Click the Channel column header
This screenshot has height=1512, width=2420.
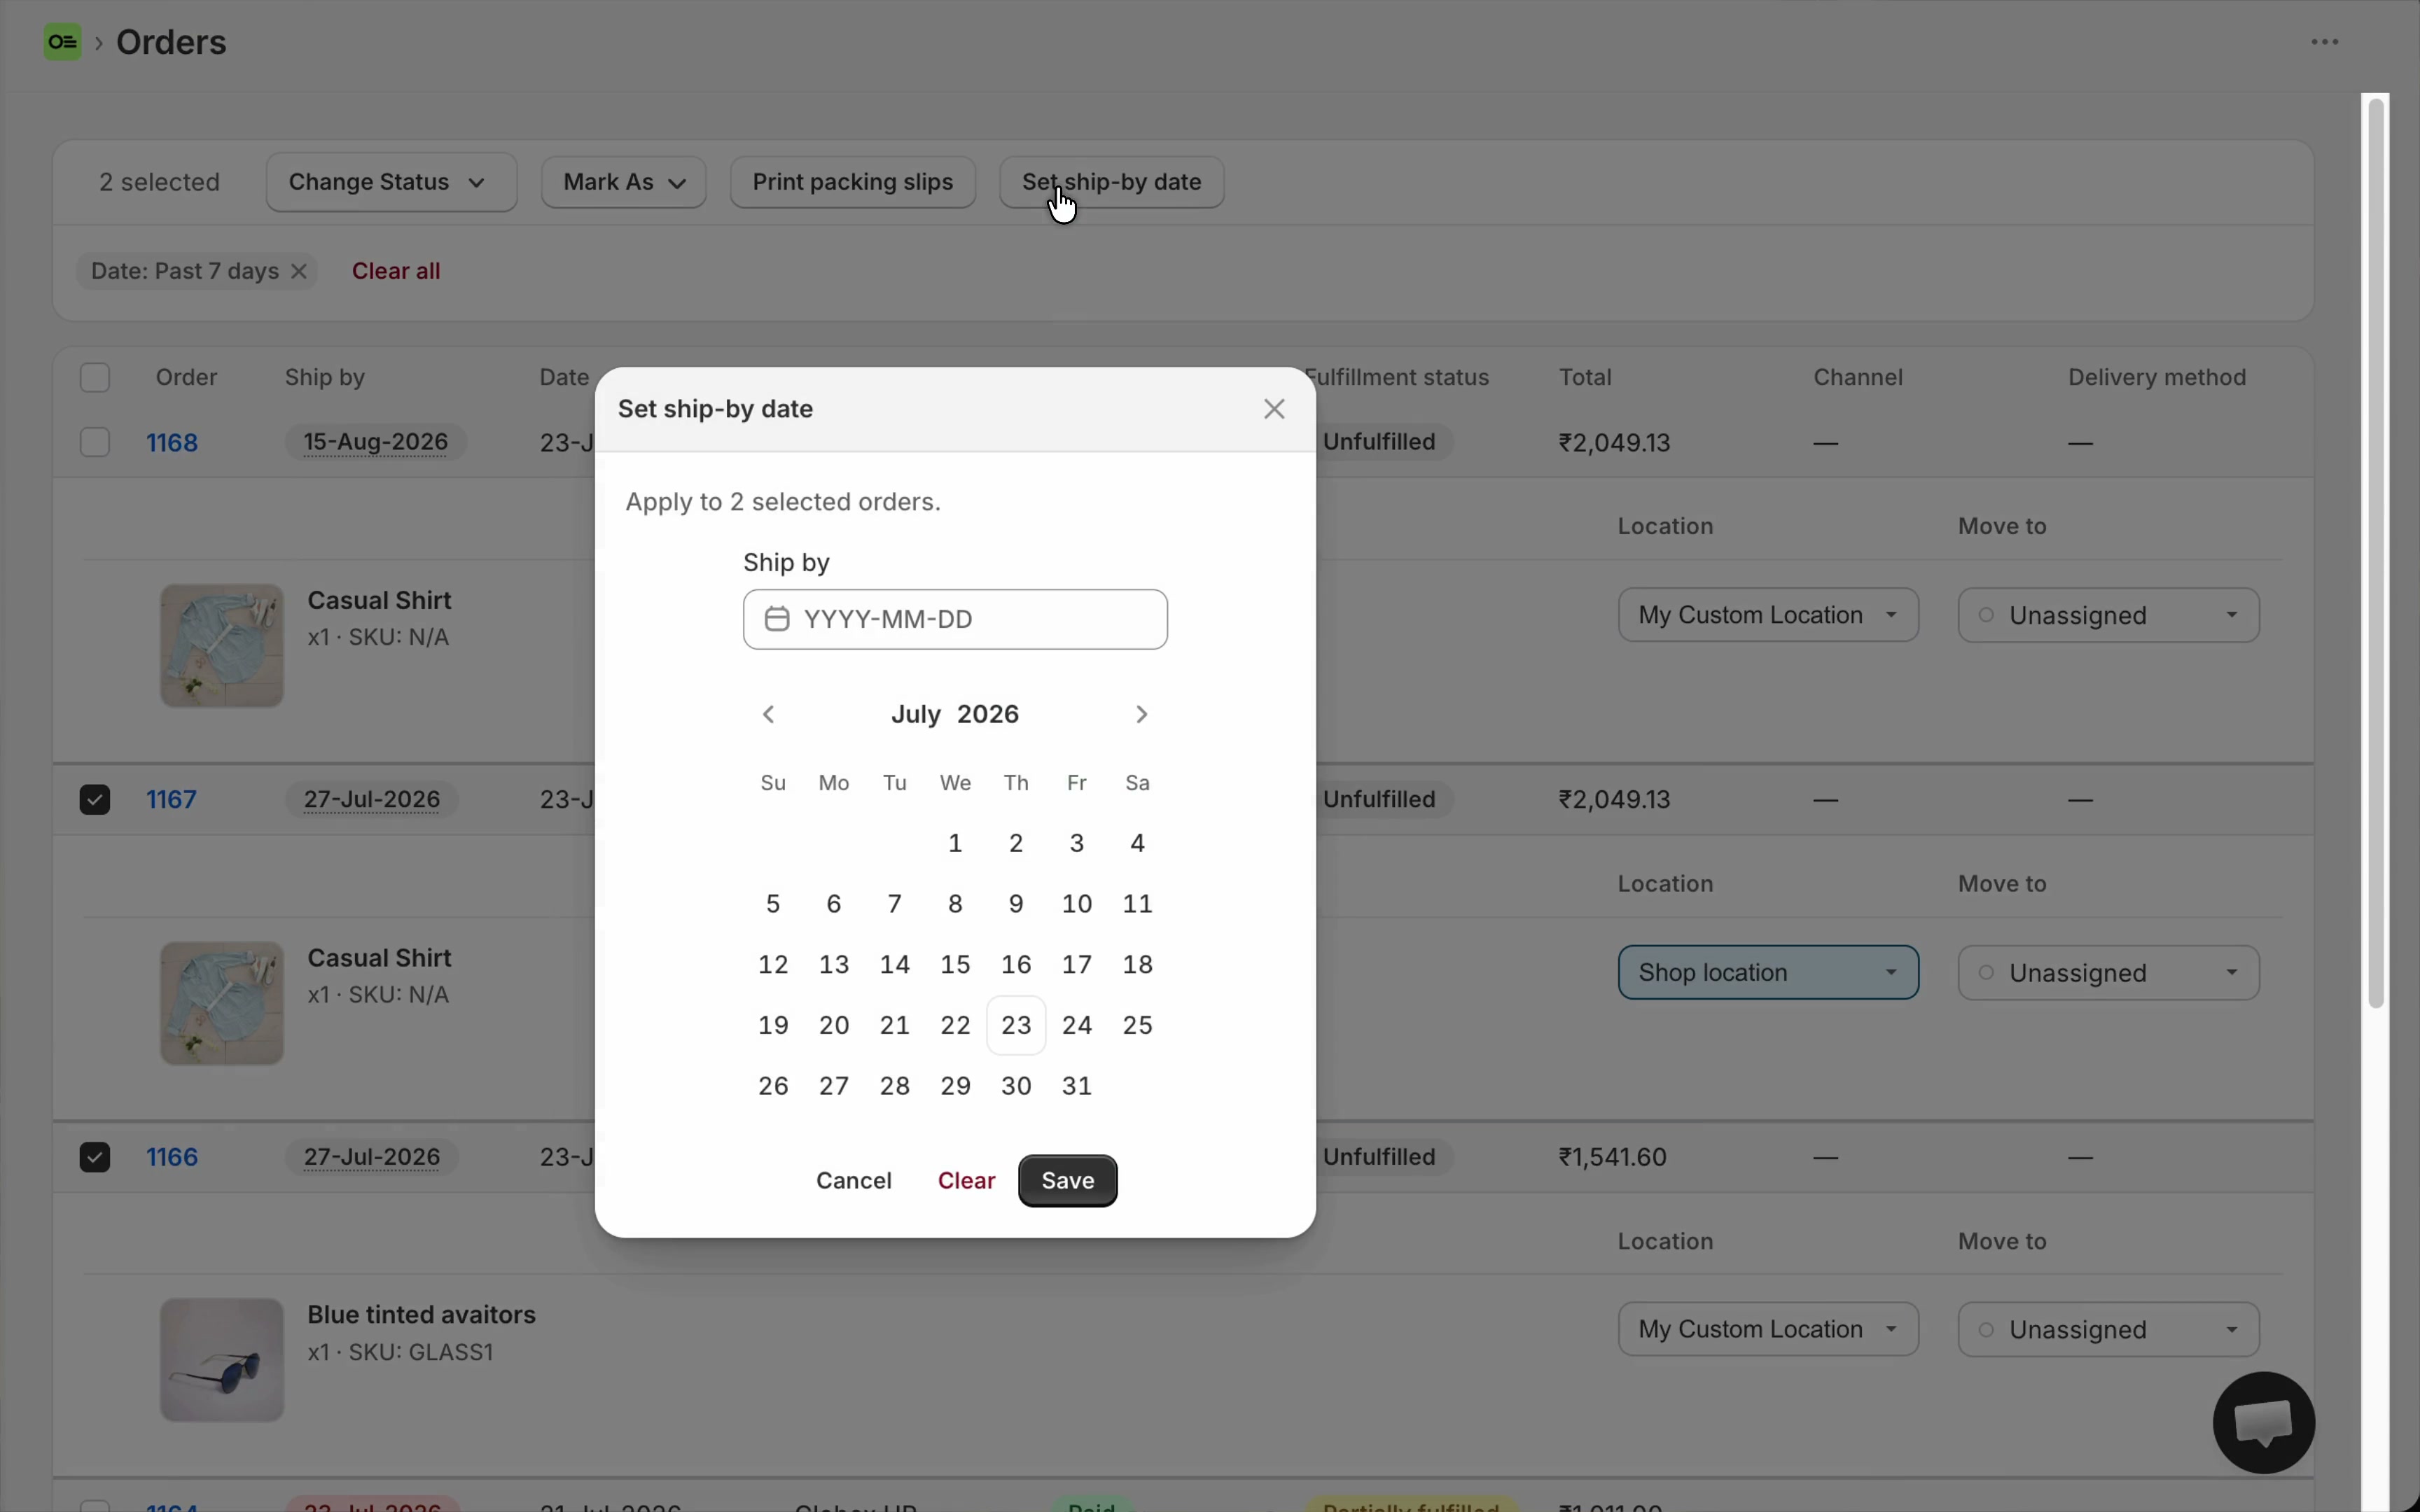(x=1858, y=377)
